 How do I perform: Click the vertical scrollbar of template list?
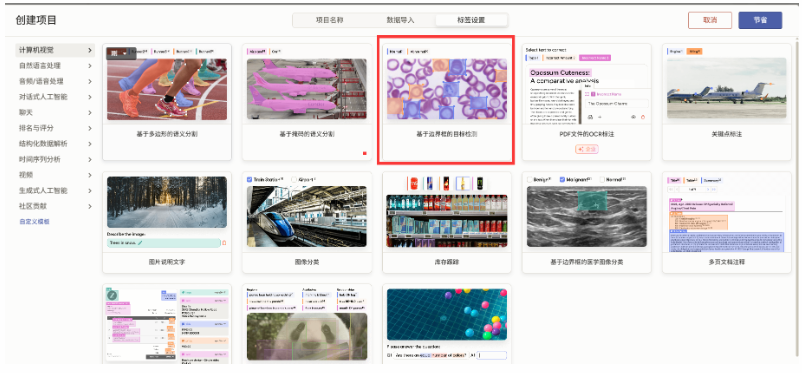(x=797, y=200)
